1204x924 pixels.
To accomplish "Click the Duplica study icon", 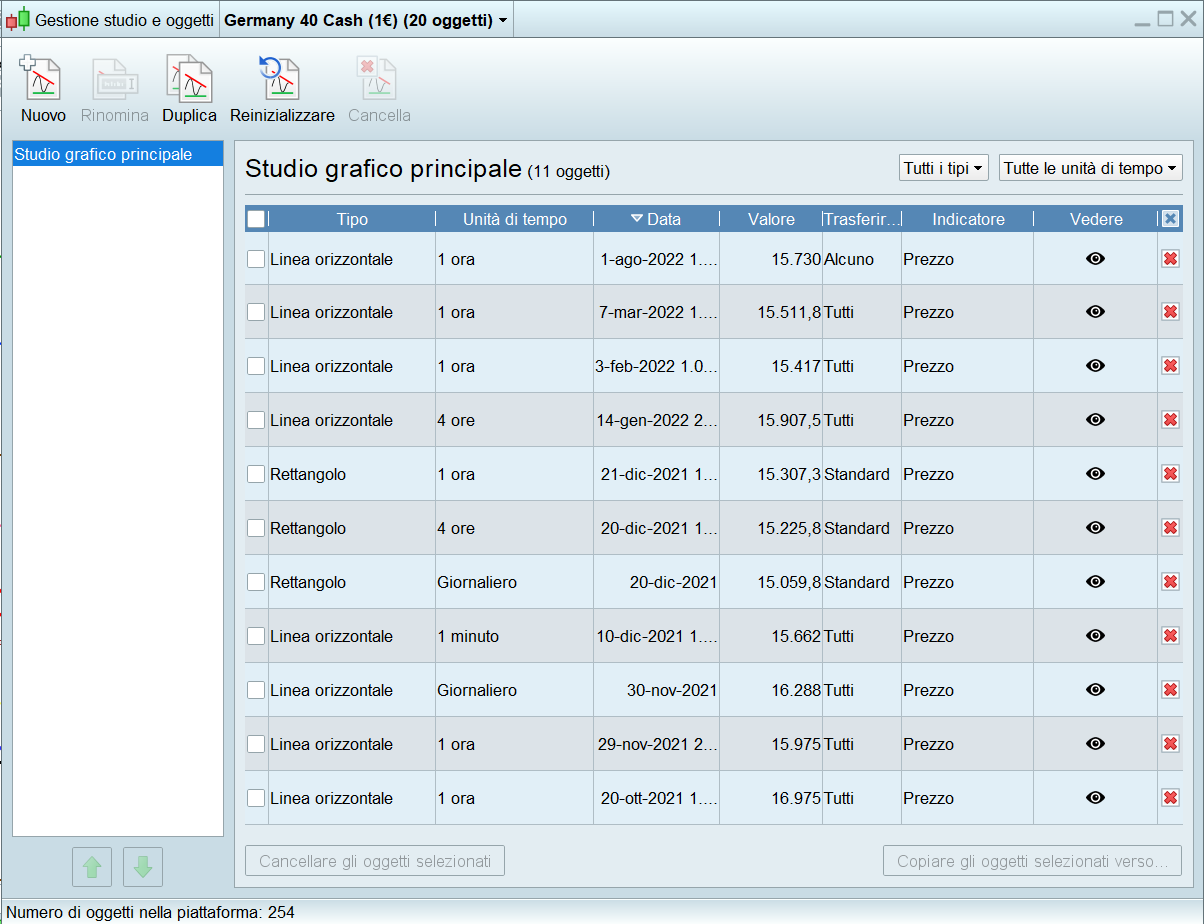I will pyautogui.click(x=189, y=80).
